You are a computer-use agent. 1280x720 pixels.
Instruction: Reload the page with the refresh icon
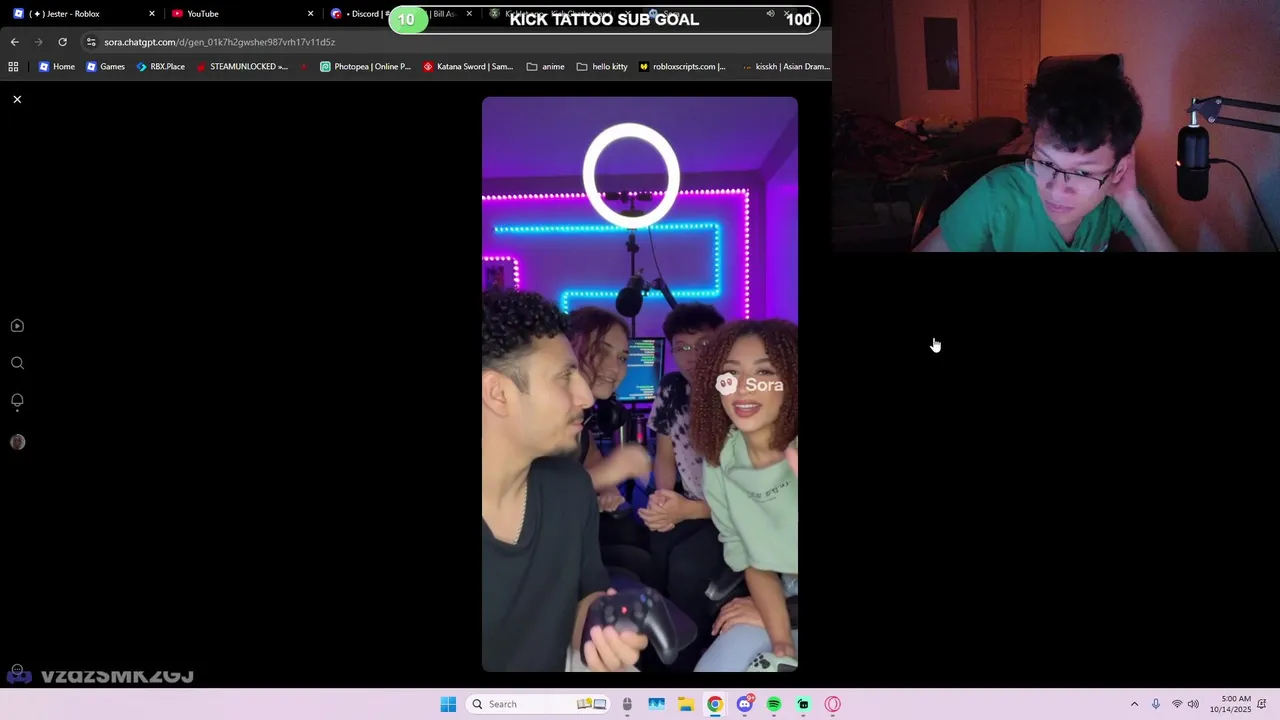coord(62,42)
